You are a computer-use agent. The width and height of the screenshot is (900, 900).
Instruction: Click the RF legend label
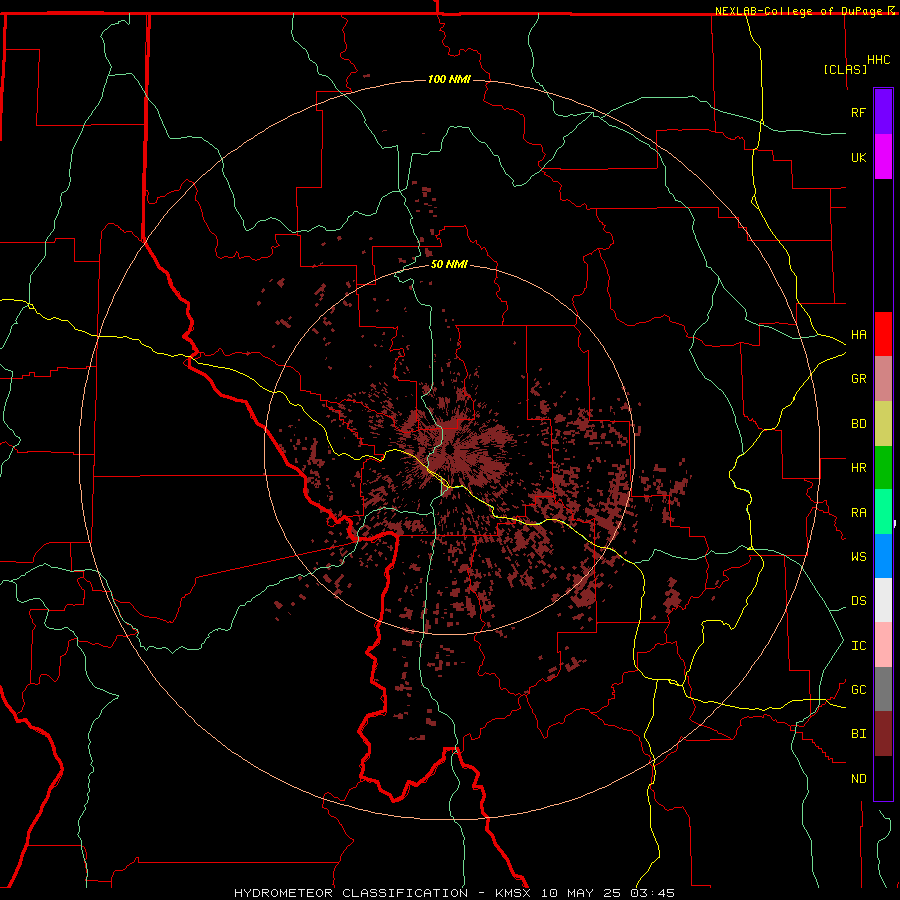click(858, 112)
